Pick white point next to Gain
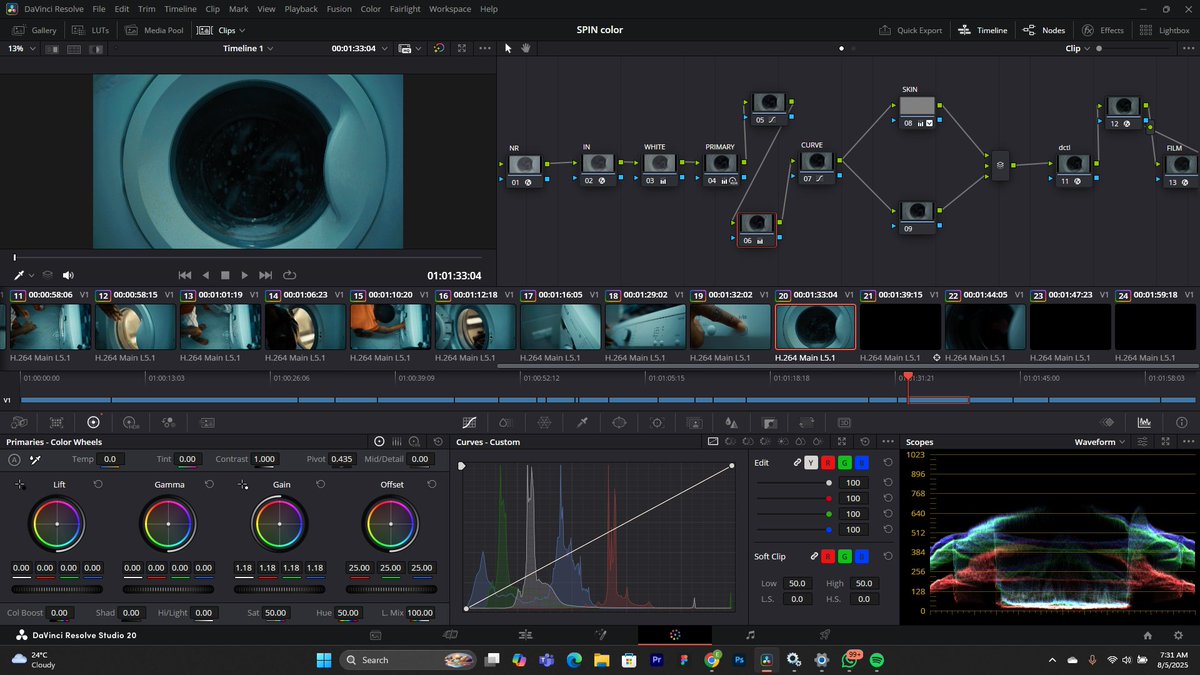 click(242, 484)
